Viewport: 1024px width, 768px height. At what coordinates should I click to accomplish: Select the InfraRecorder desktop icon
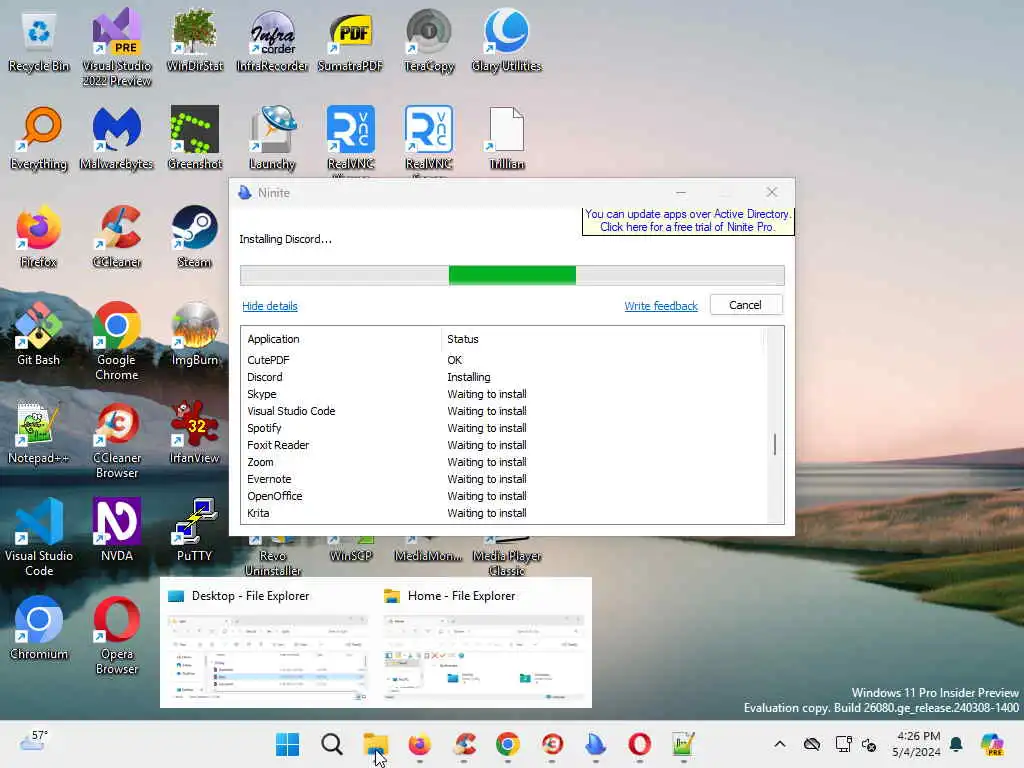pyautogui.click(x=272, y=41)
